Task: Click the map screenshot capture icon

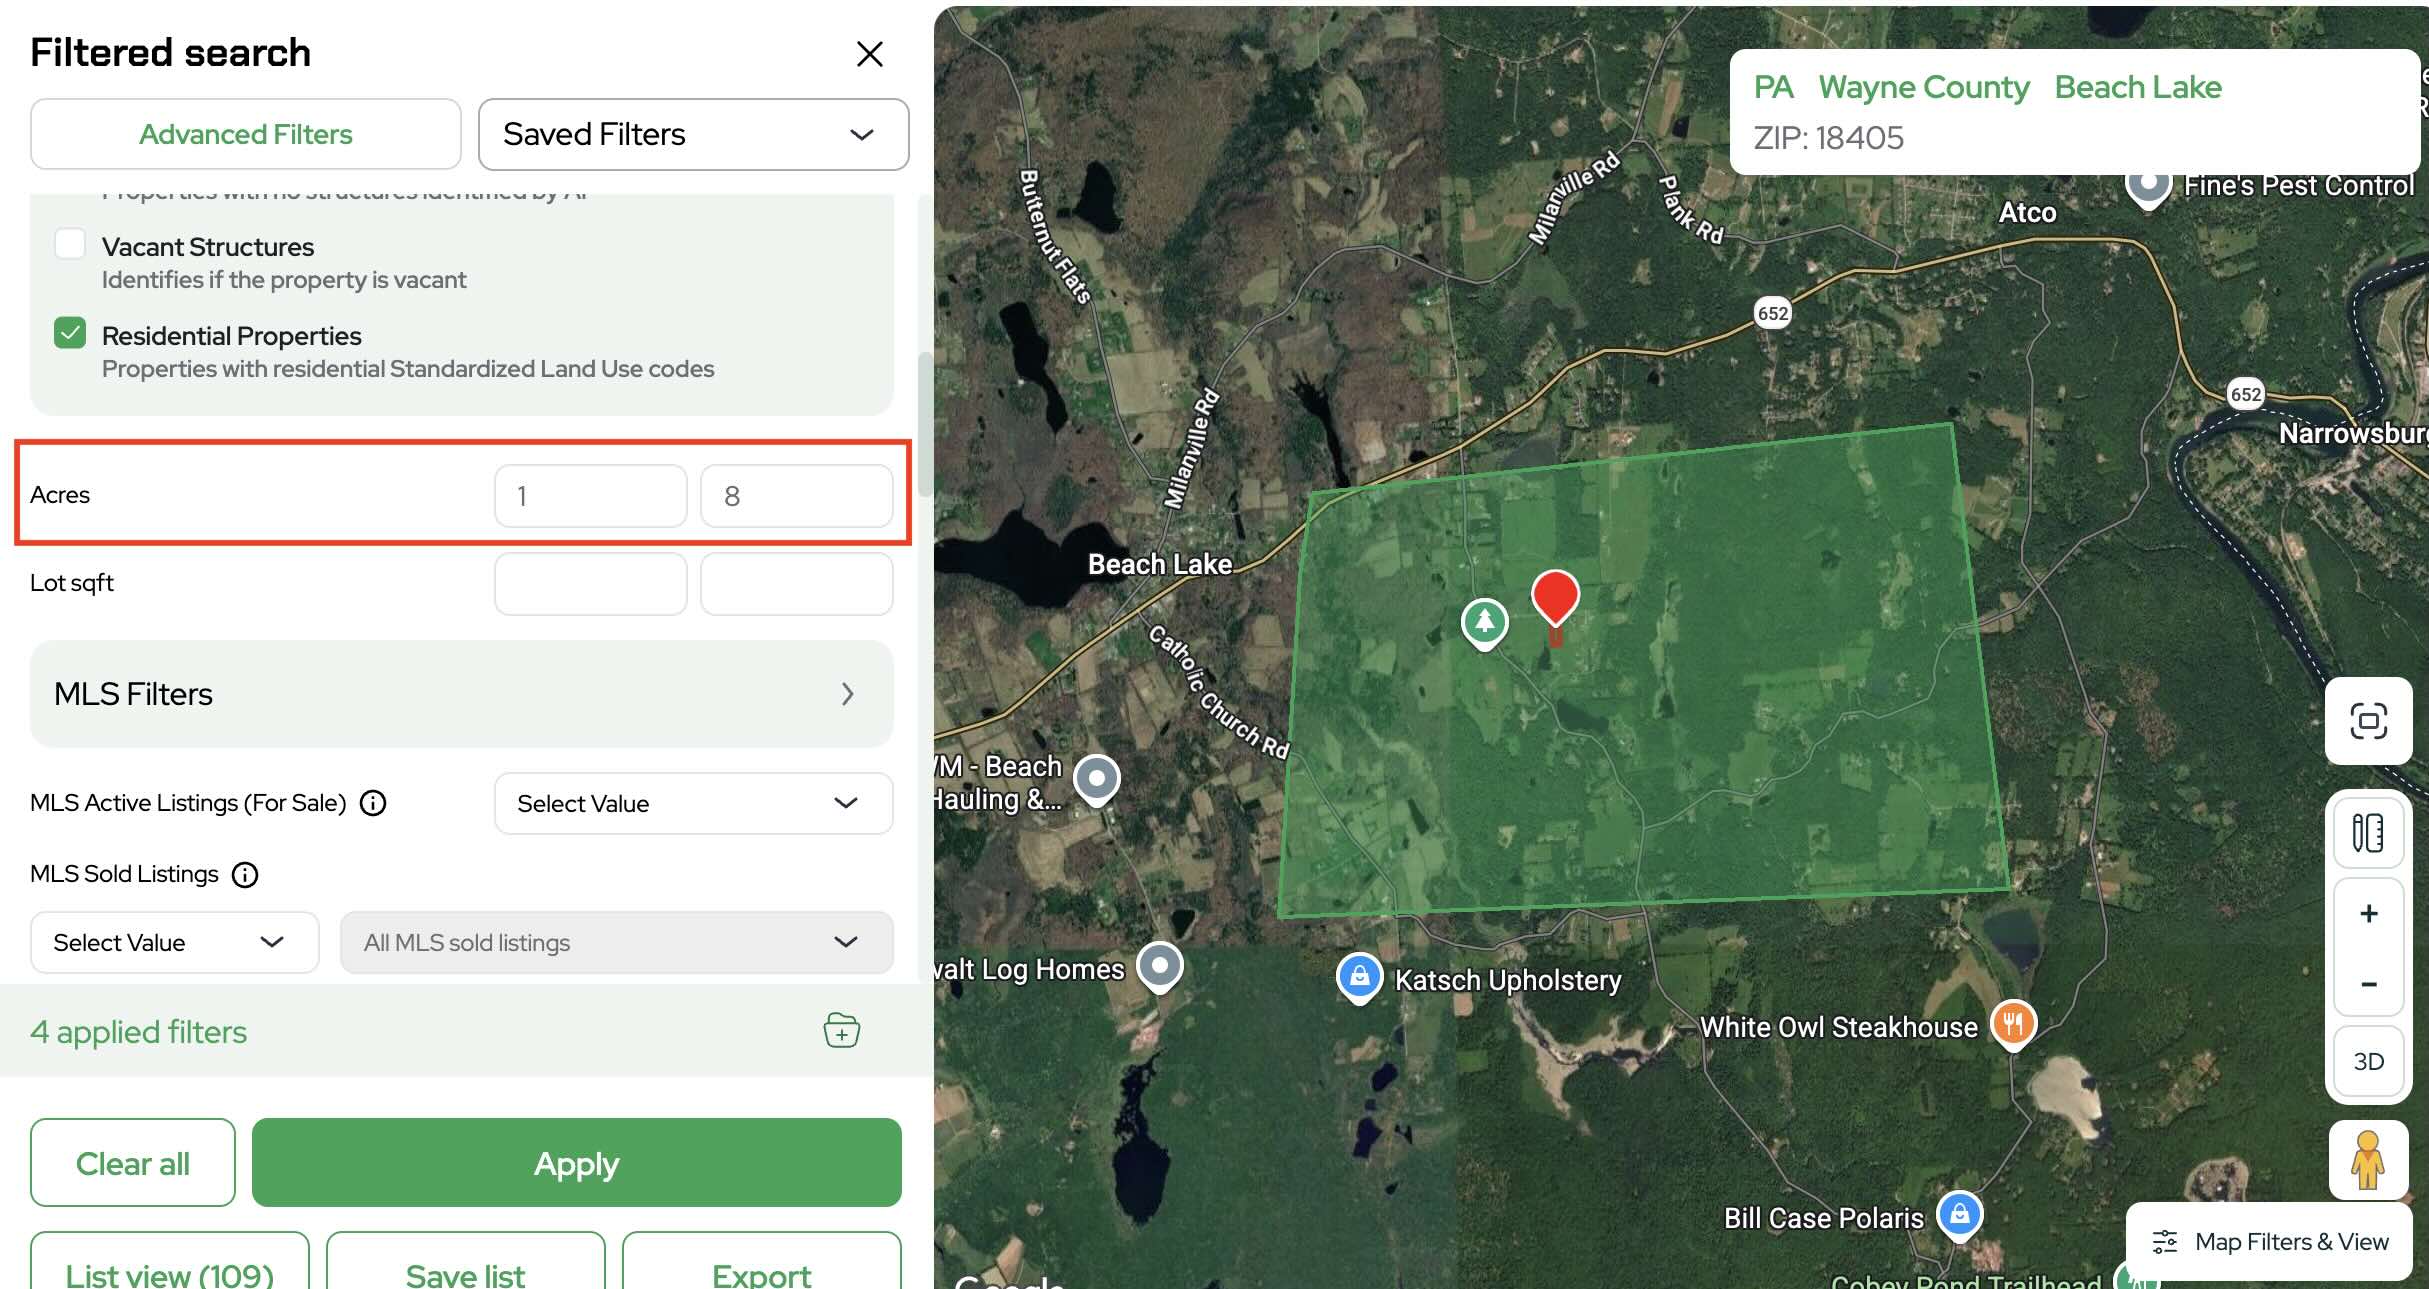Action: coord(2368,720)
